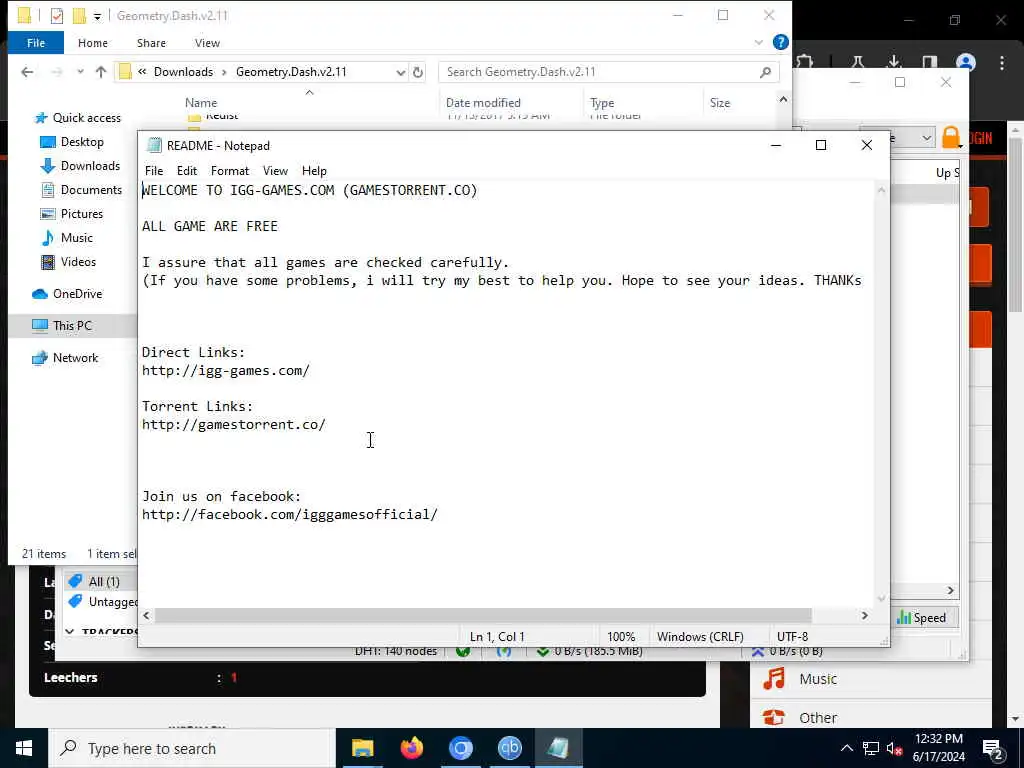Viewport: 1024px width, 768px height.
Task: Open the Windows Start menu
Action: tap(24, 748)
